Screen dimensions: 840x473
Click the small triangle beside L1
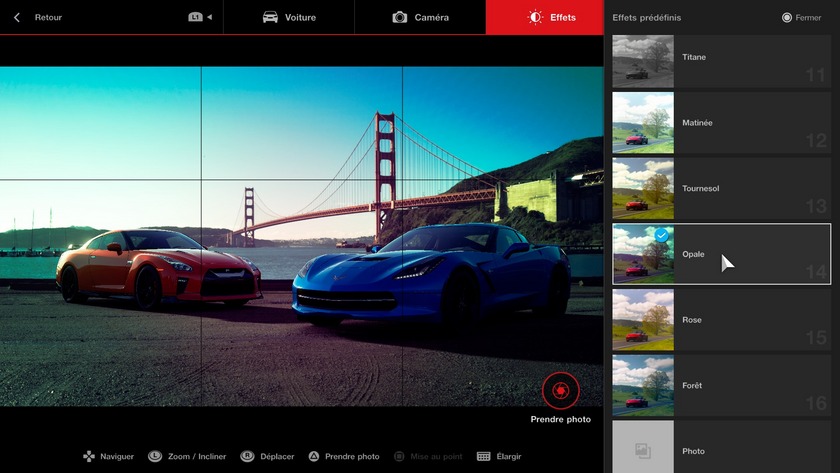209,17
